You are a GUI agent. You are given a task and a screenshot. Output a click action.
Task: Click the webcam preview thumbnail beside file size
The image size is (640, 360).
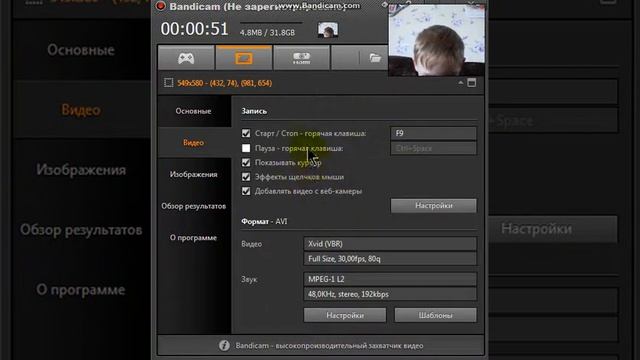pos(328,30)
